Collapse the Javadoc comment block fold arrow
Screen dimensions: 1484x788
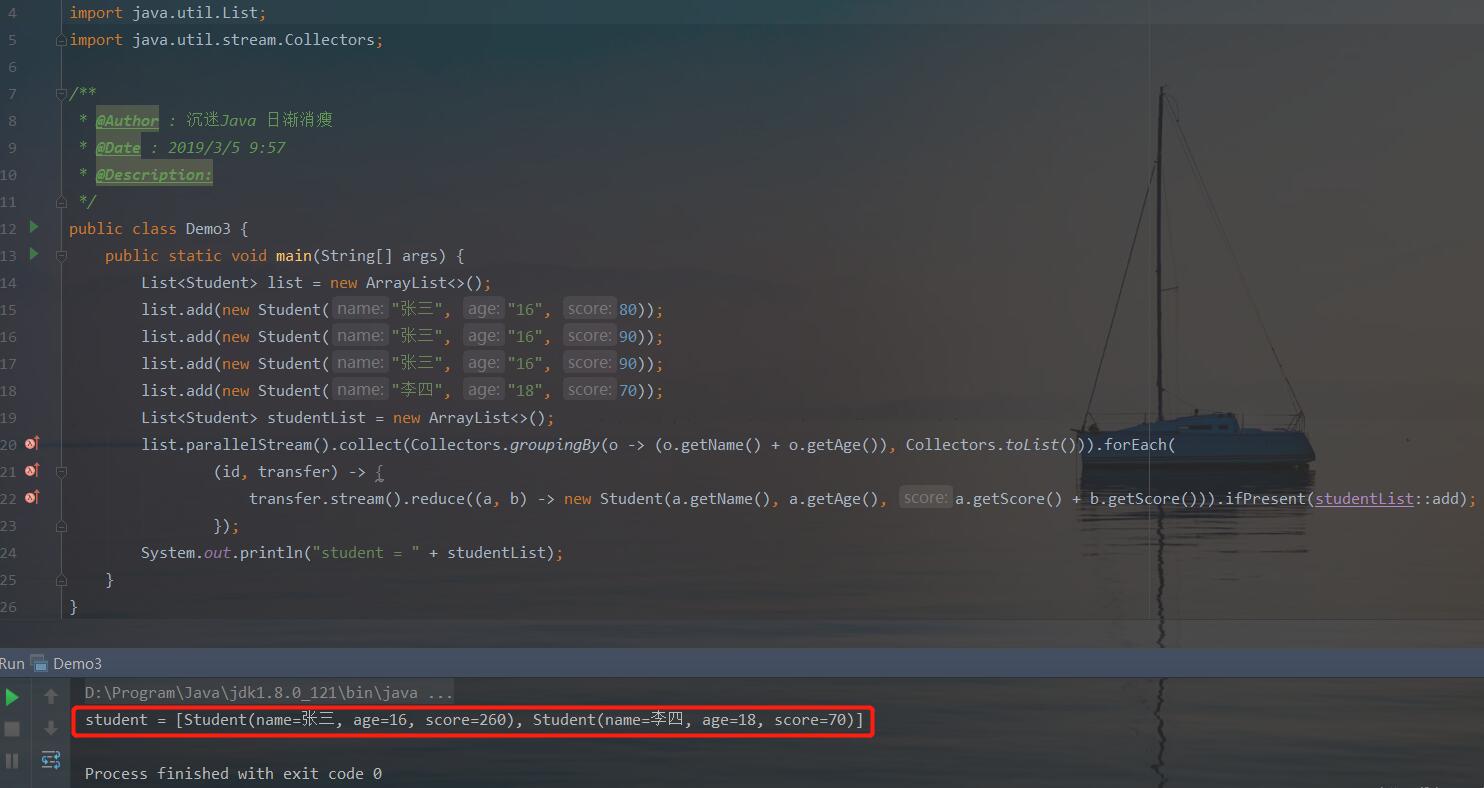[x=61, y=93]
